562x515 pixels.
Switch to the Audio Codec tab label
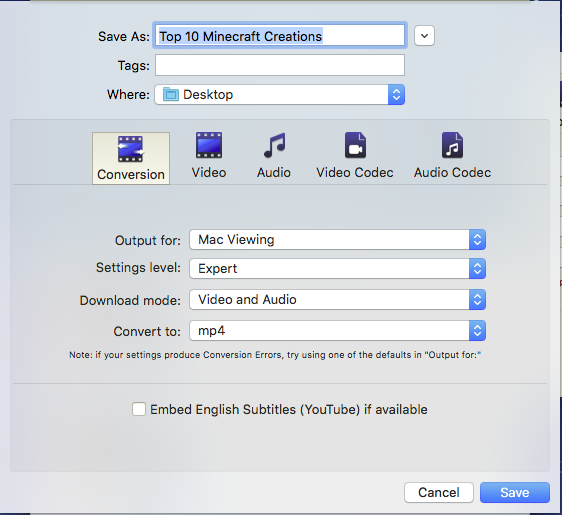[x=452, y=173]
